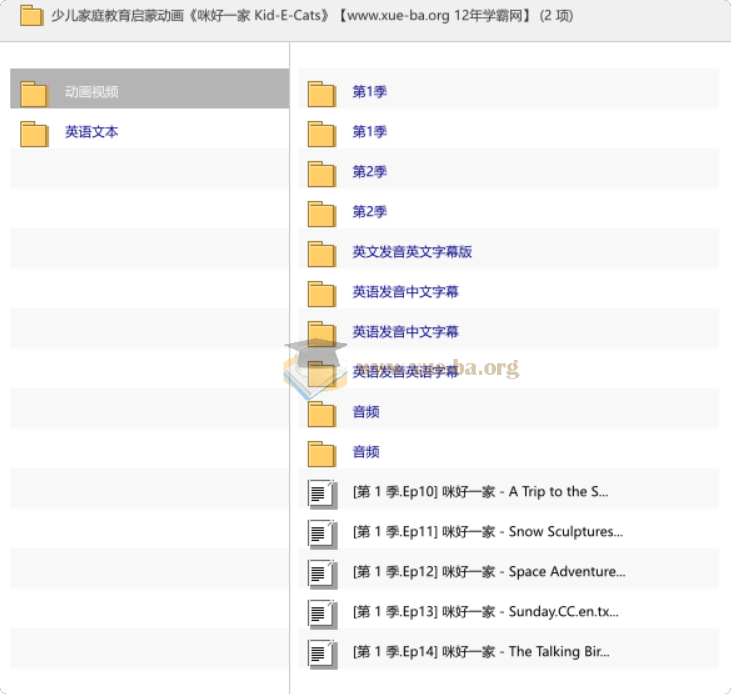
Task: Open the 动画视频 tree item label
Action: click(92, 92)
